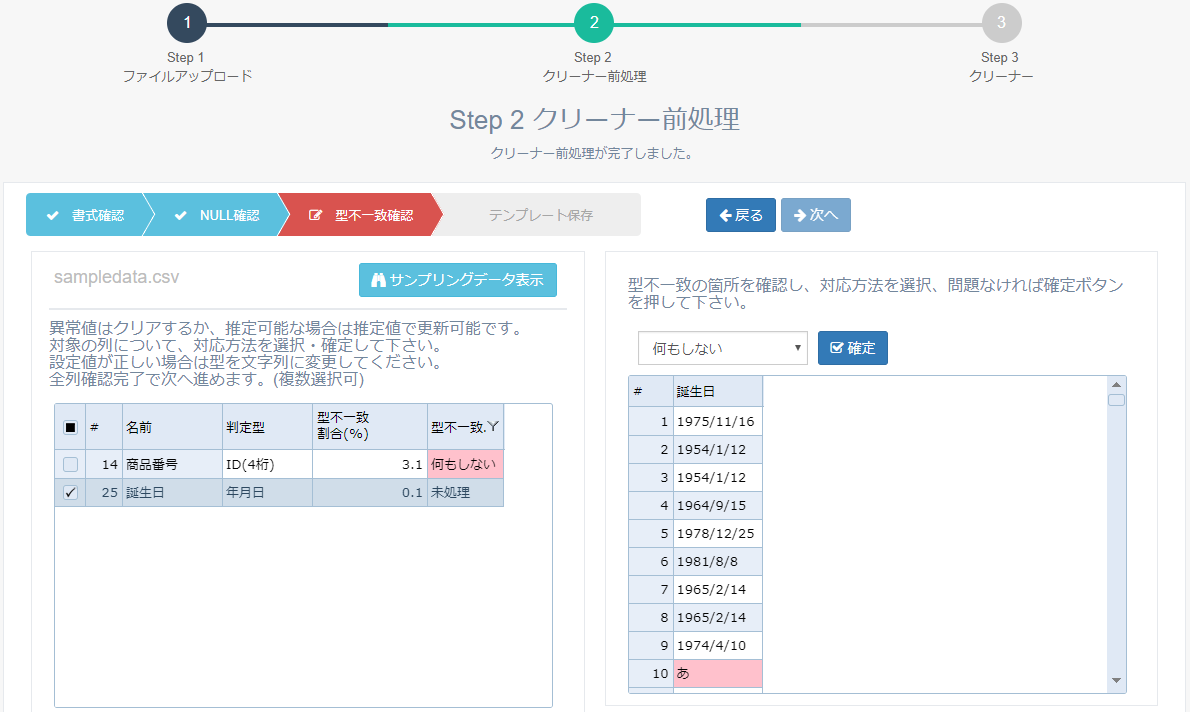
Task: Click the filter icon in 型不一致 column header
Action: point(494,427)
